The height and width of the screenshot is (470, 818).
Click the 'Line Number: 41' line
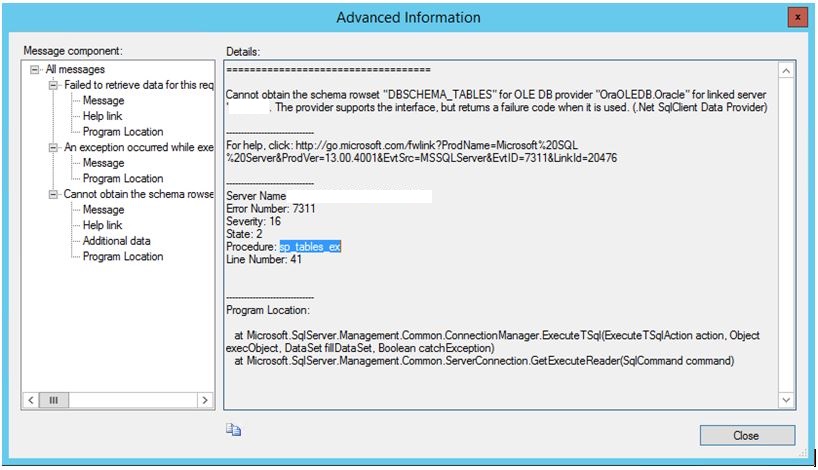[x=264, y=259]
